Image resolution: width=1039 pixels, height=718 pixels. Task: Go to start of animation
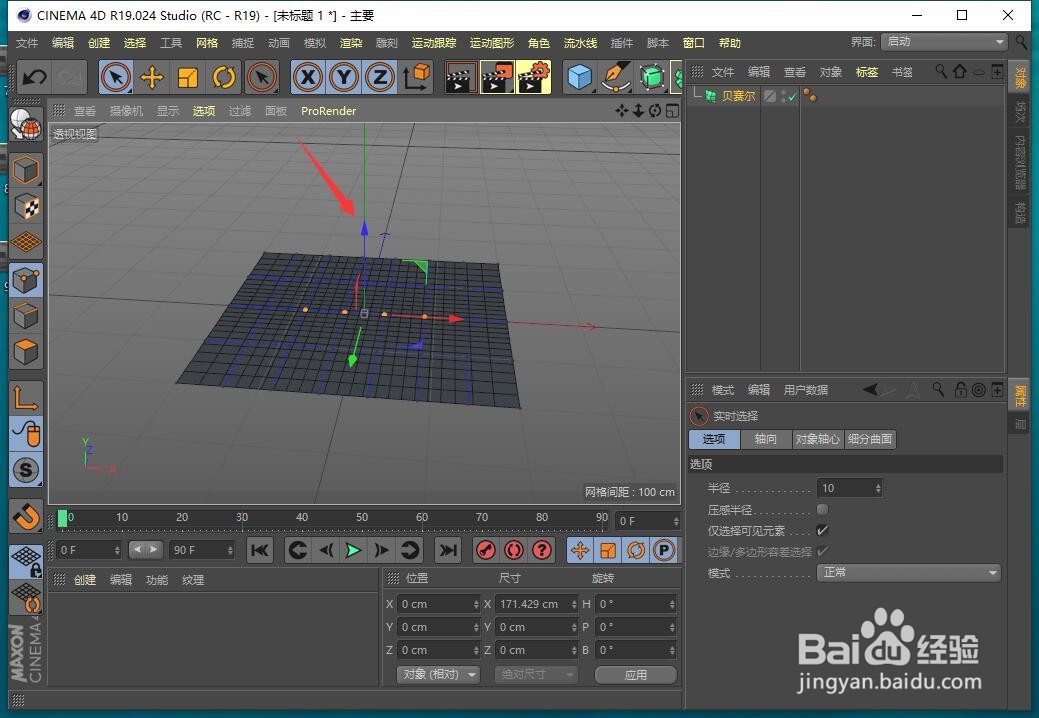[260, 550]
